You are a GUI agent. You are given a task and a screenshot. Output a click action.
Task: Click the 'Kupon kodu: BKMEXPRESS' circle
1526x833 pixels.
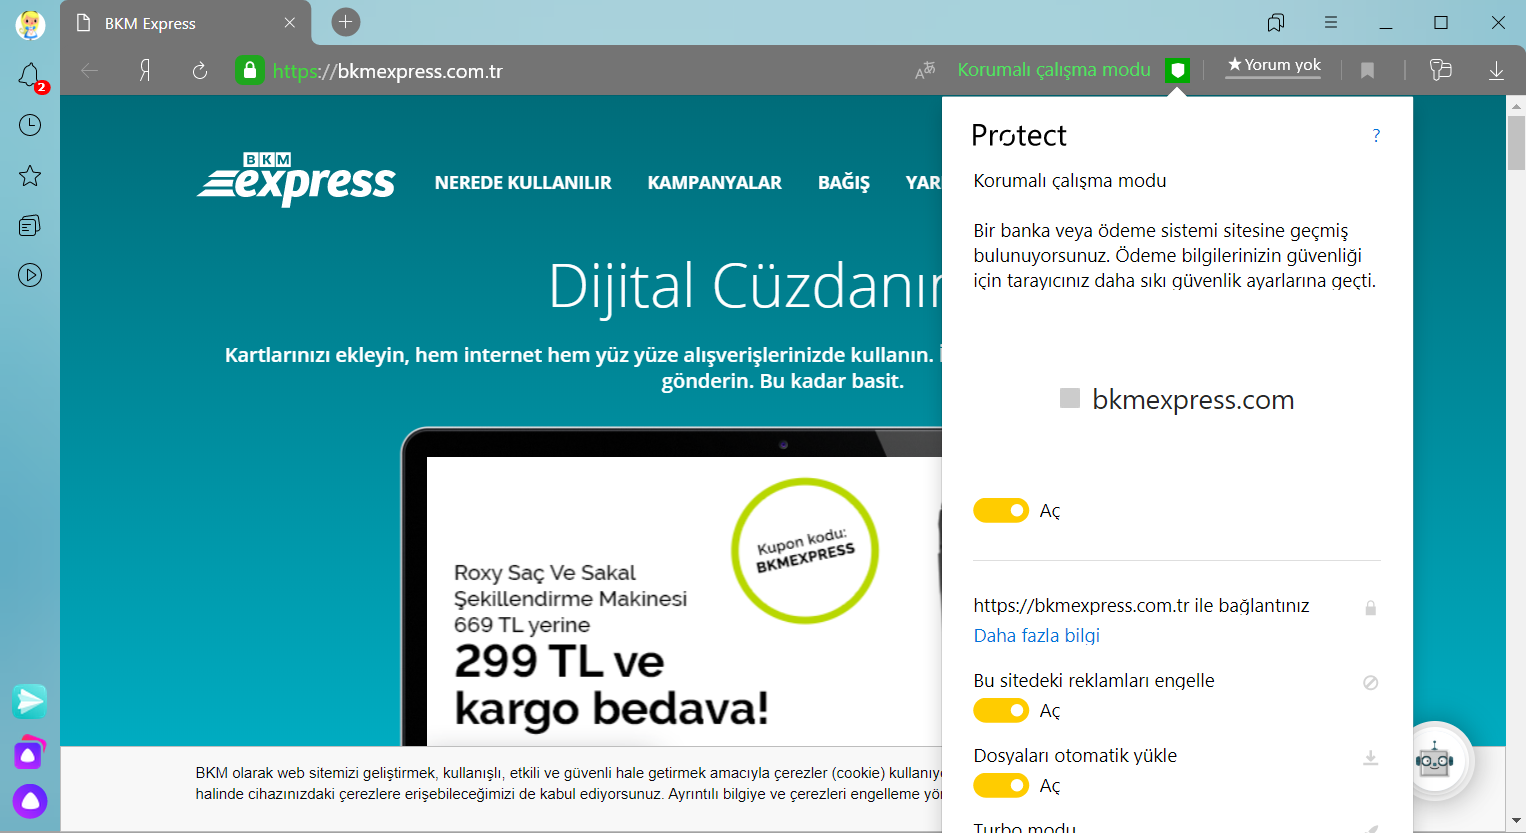[x=805, y=551]
